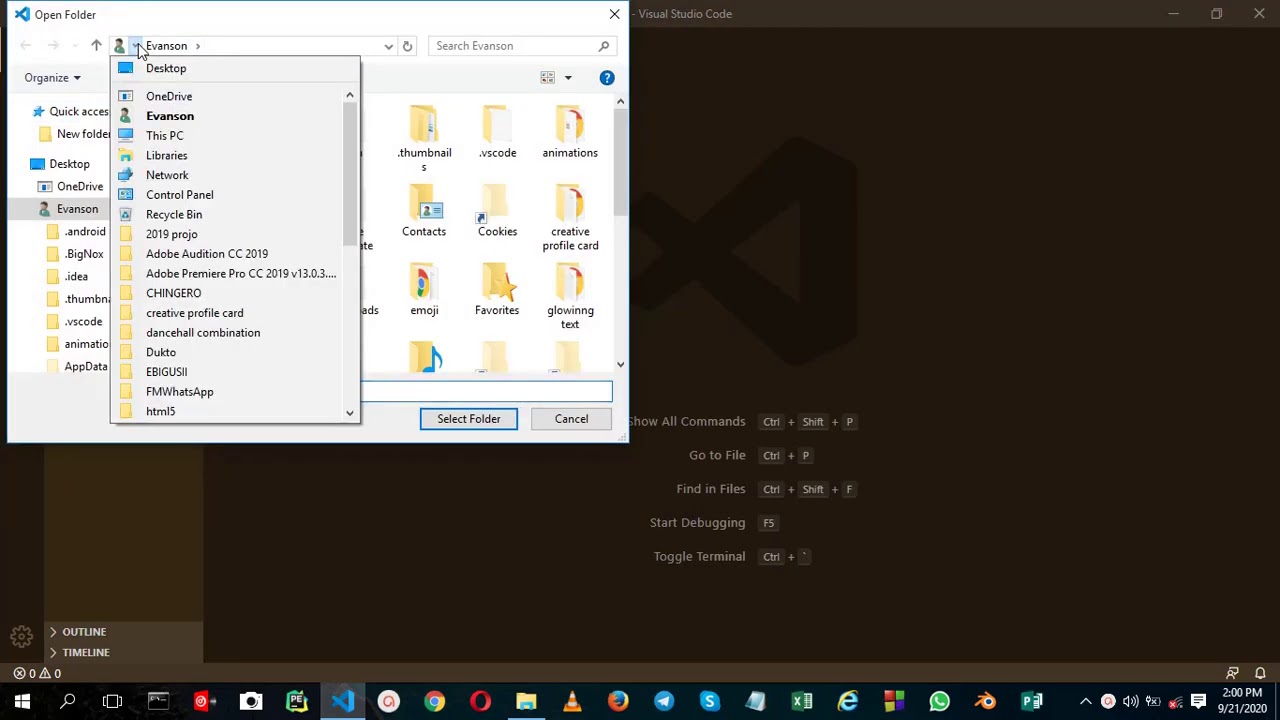This screenshot has height=720, width=1280.
Task: Open the emoji folder
Action: pos(424,291)
